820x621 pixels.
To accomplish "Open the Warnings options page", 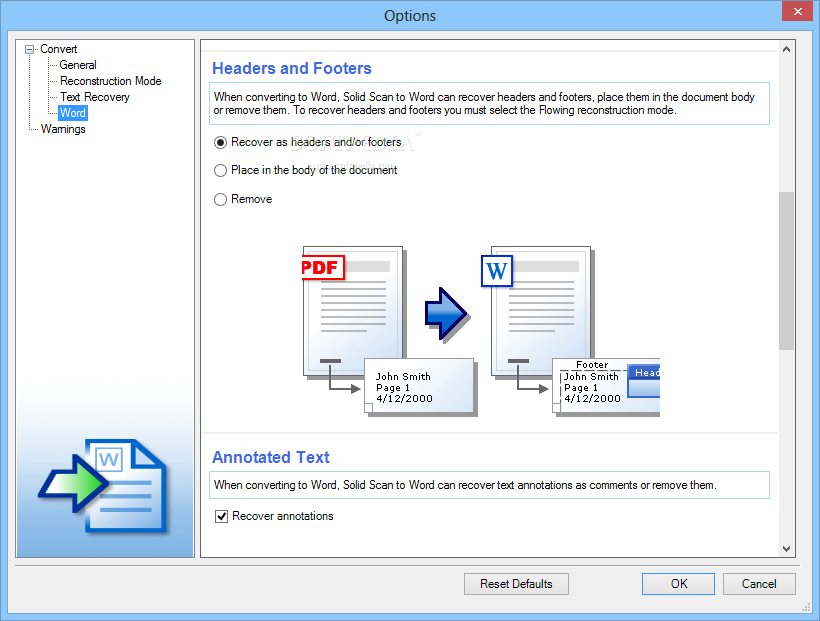I will 63,129.
